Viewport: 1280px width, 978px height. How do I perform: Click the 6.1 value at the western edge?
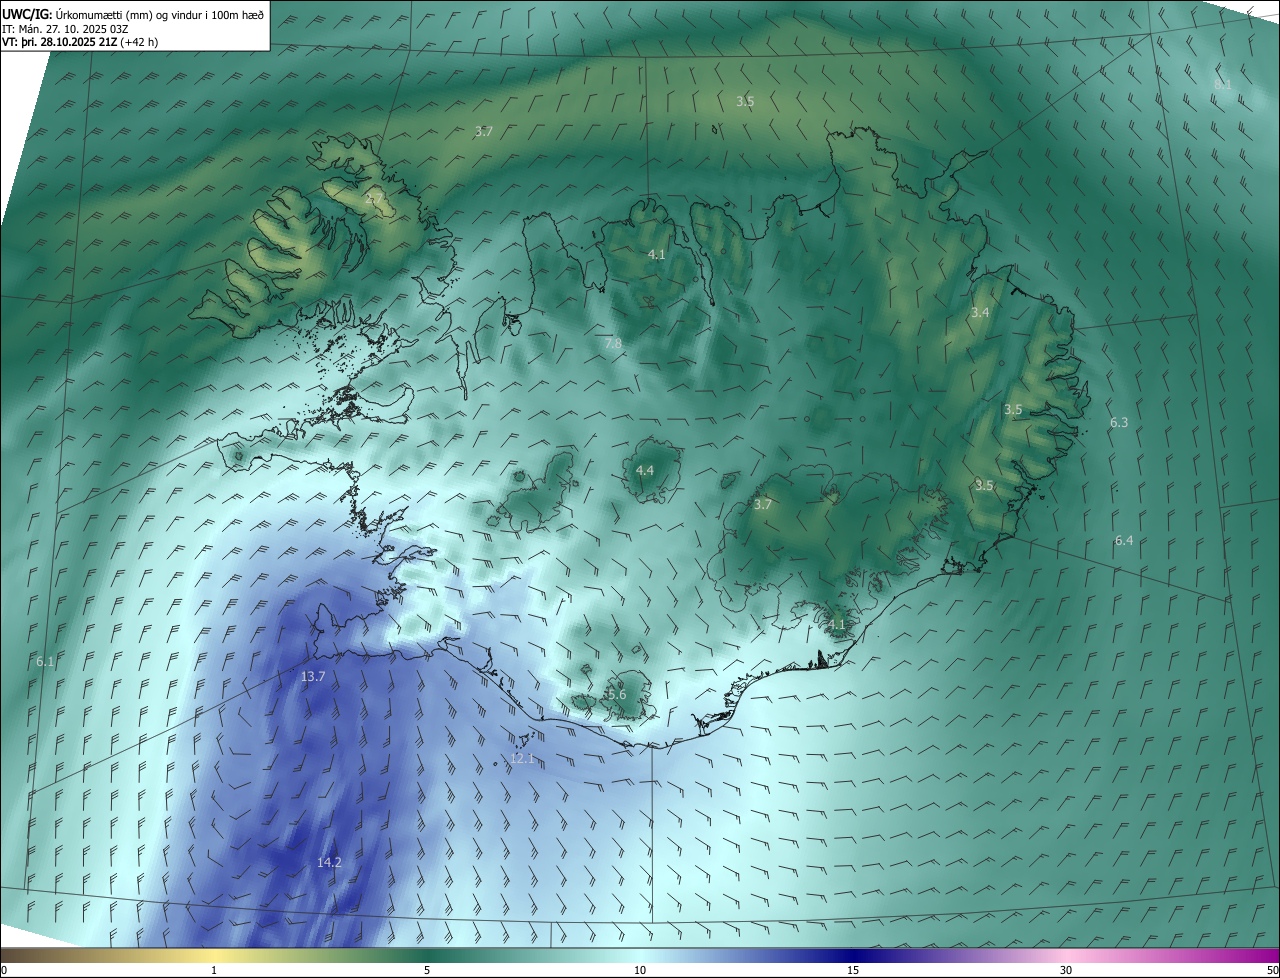(x=45, y=662)
